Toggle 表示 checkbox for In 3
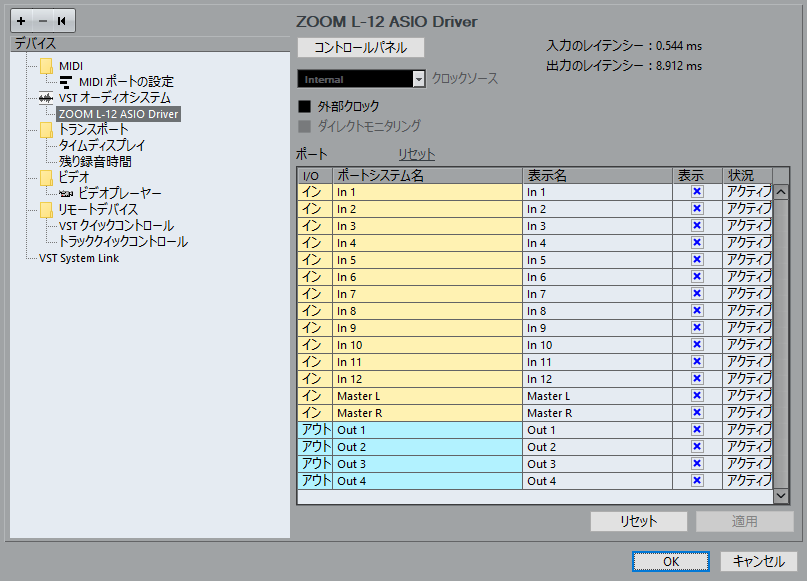807x581 pixels. [697, 226]
